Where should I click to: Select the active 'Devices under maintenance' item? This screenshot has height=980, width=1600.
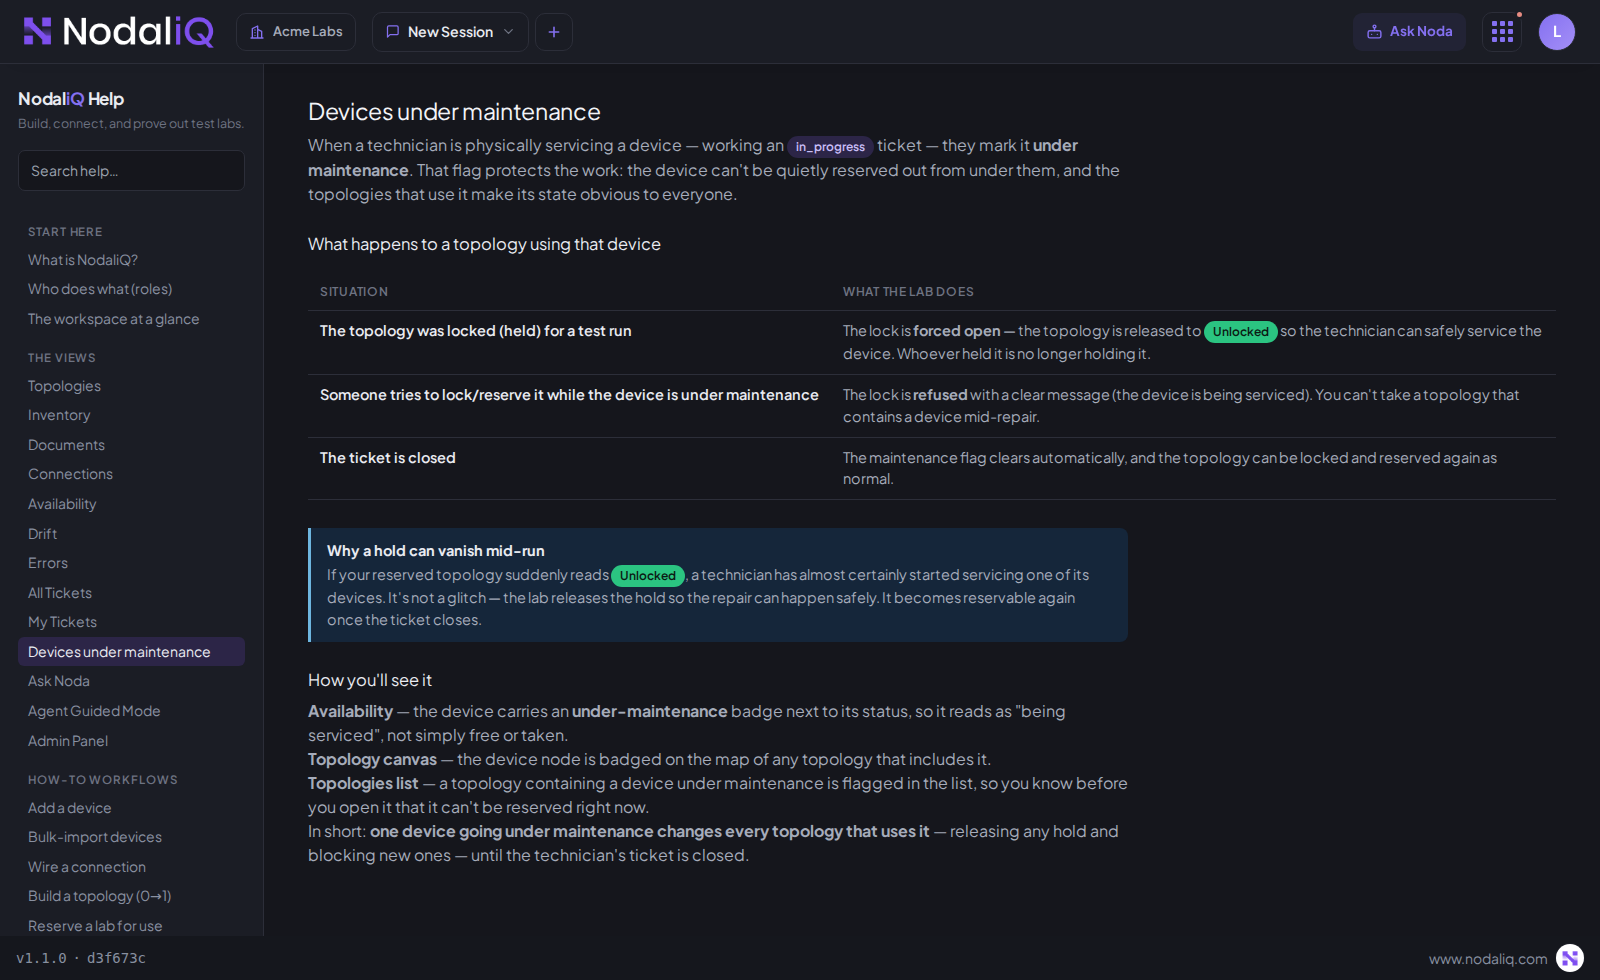(x=131, y=652)
